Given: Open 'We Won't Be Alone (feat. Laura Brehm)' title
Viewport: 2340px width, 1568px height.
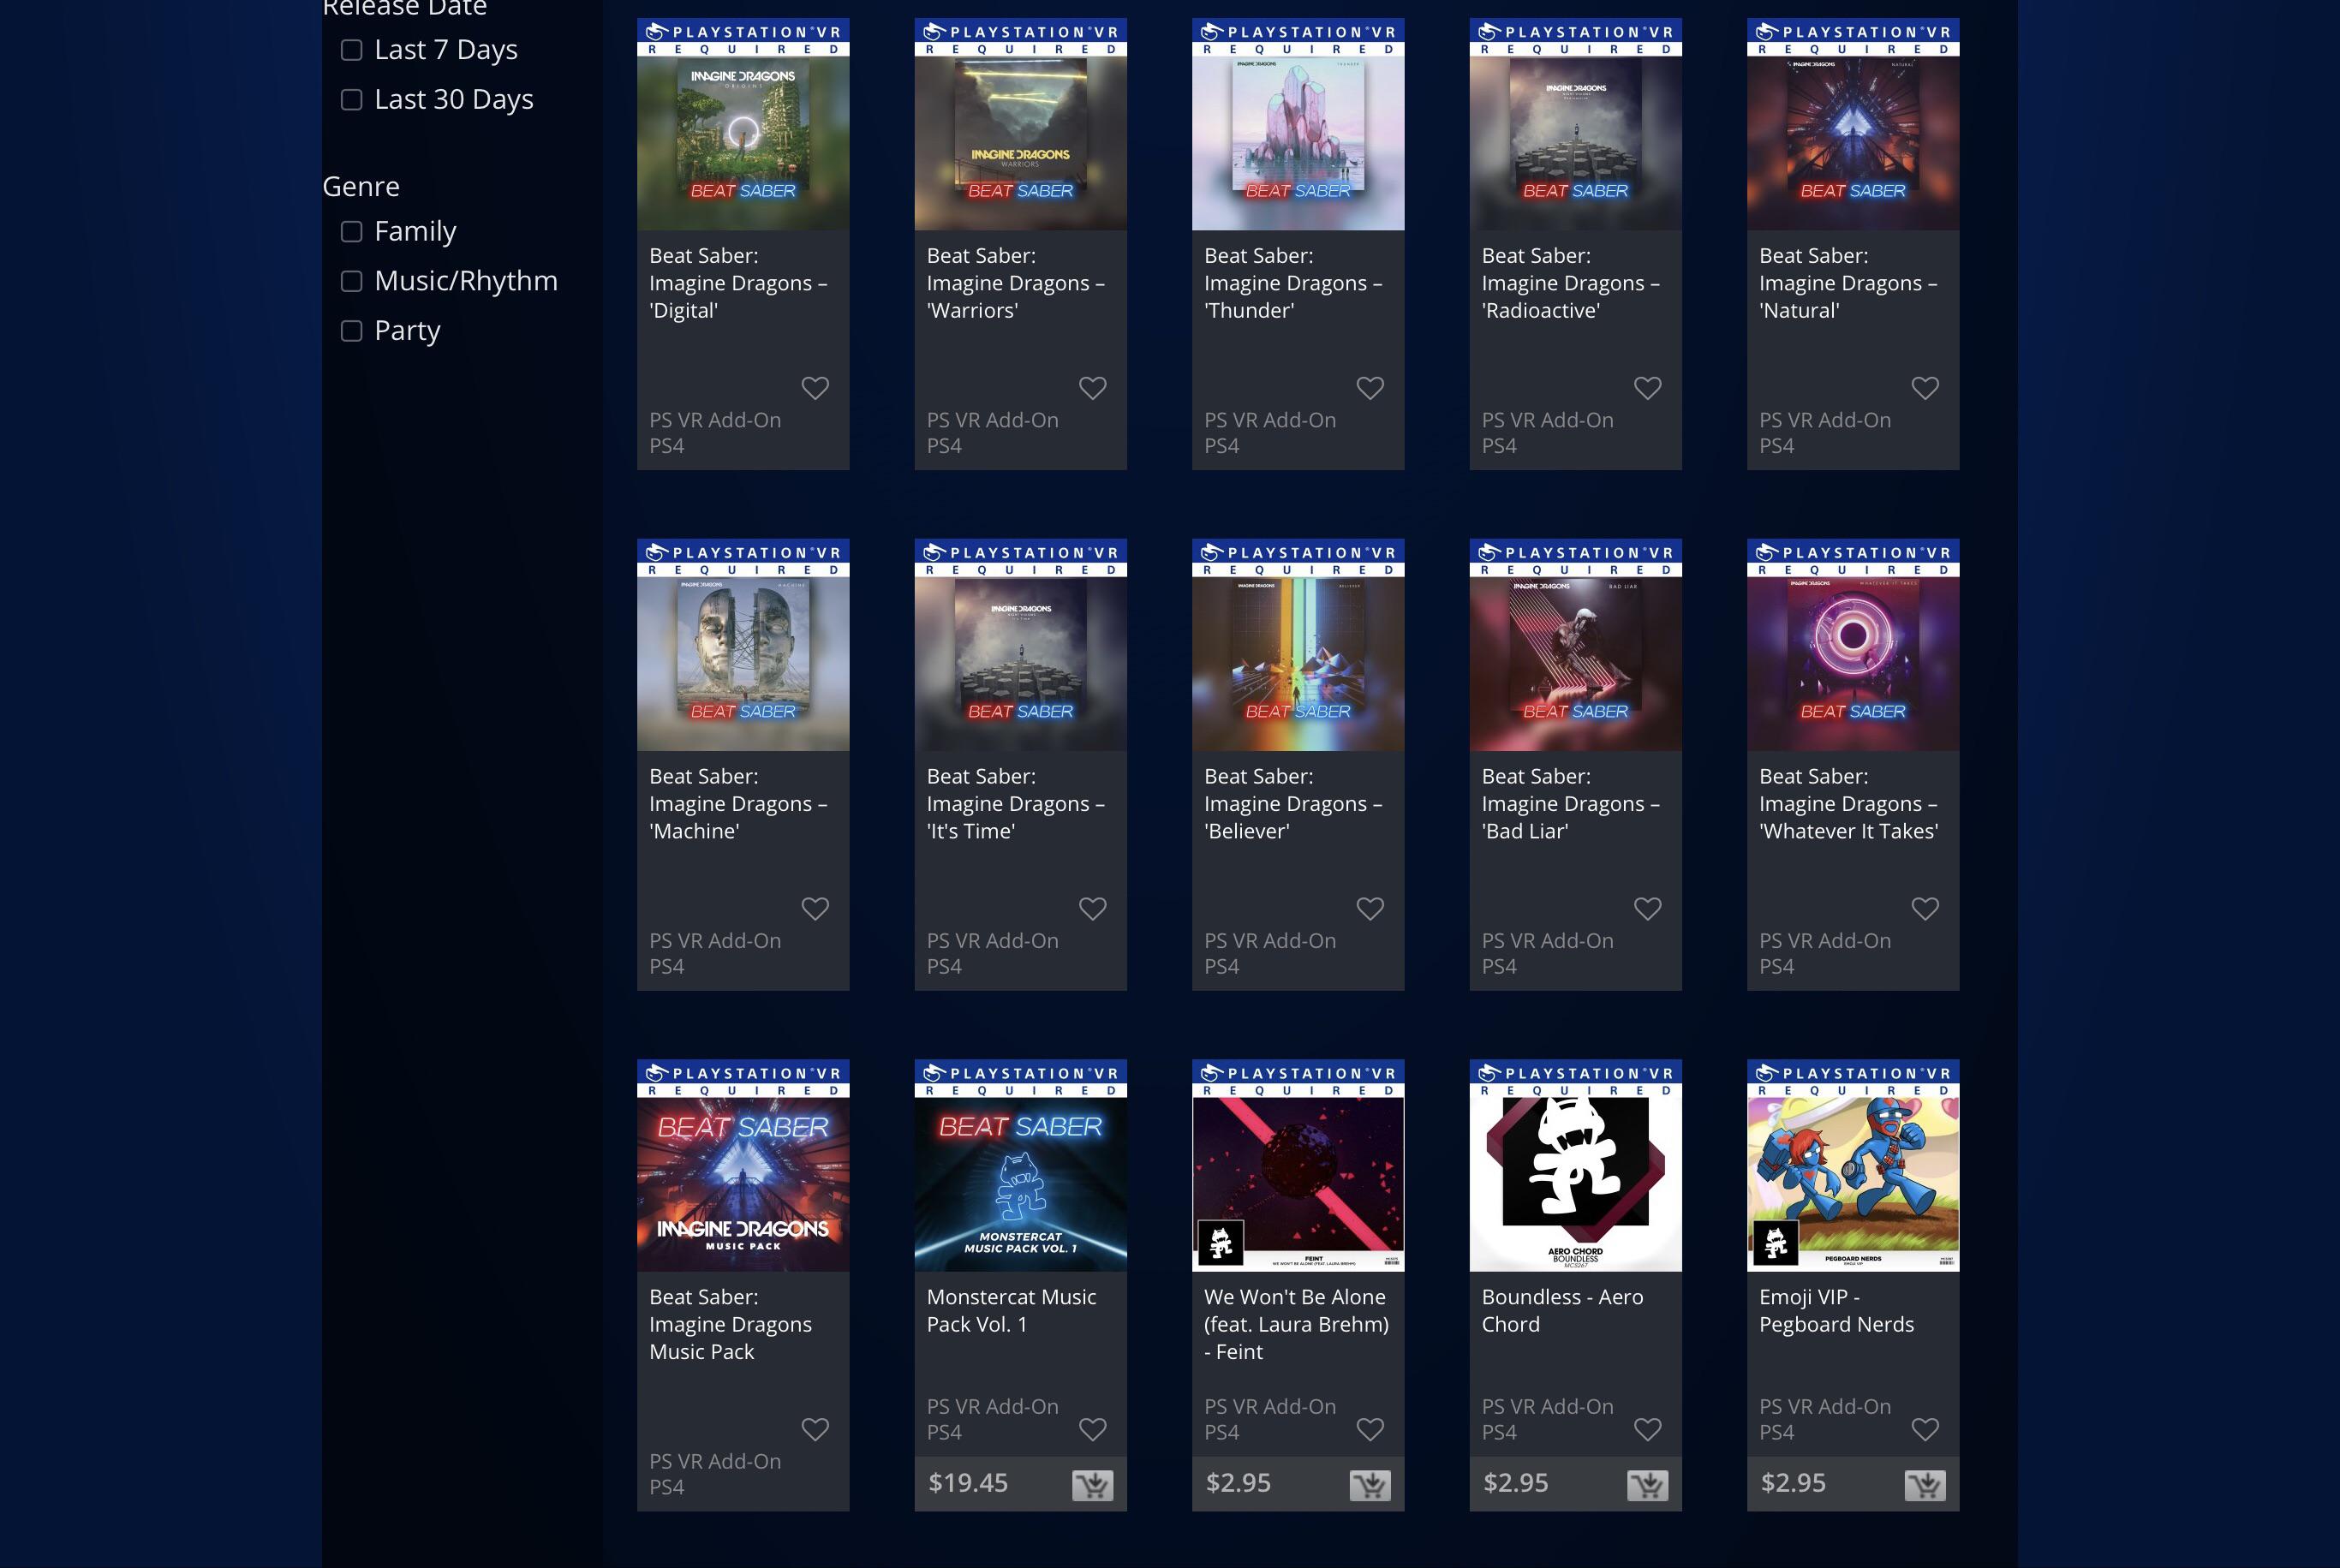Looking at the screenshot, I should point(1296,1324).
